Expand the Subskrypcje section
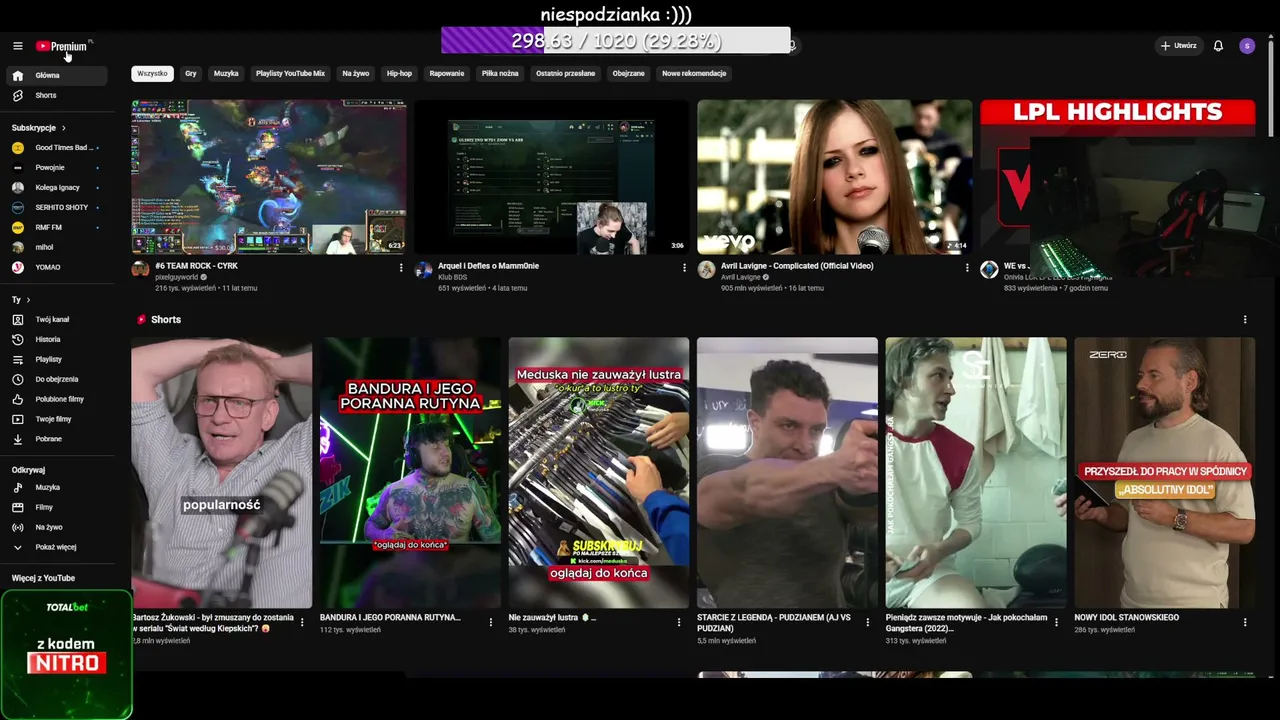1280x720 pixels. (x=39, y=128)
